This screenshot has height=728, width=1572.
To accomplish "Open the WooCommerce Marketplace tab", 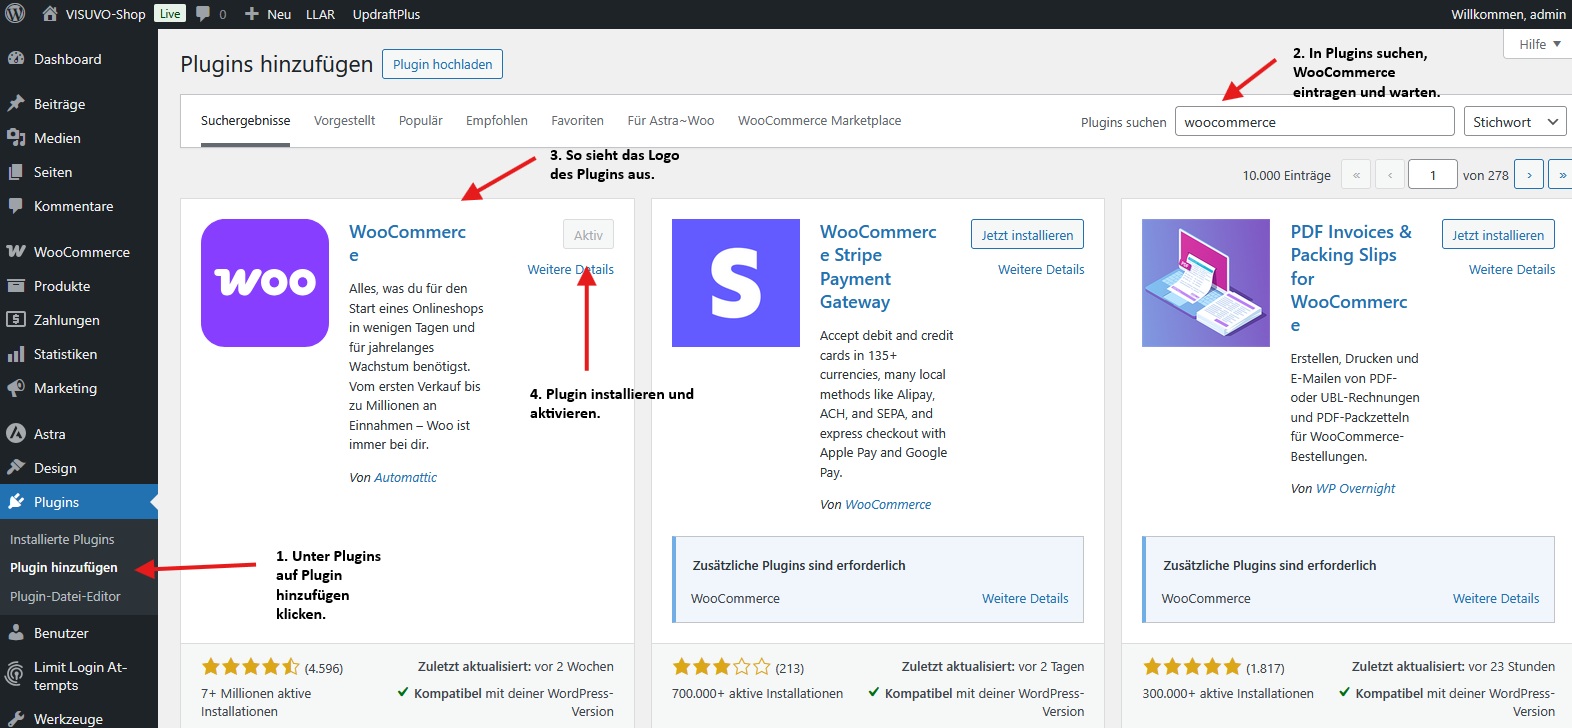I will (819, 121).
